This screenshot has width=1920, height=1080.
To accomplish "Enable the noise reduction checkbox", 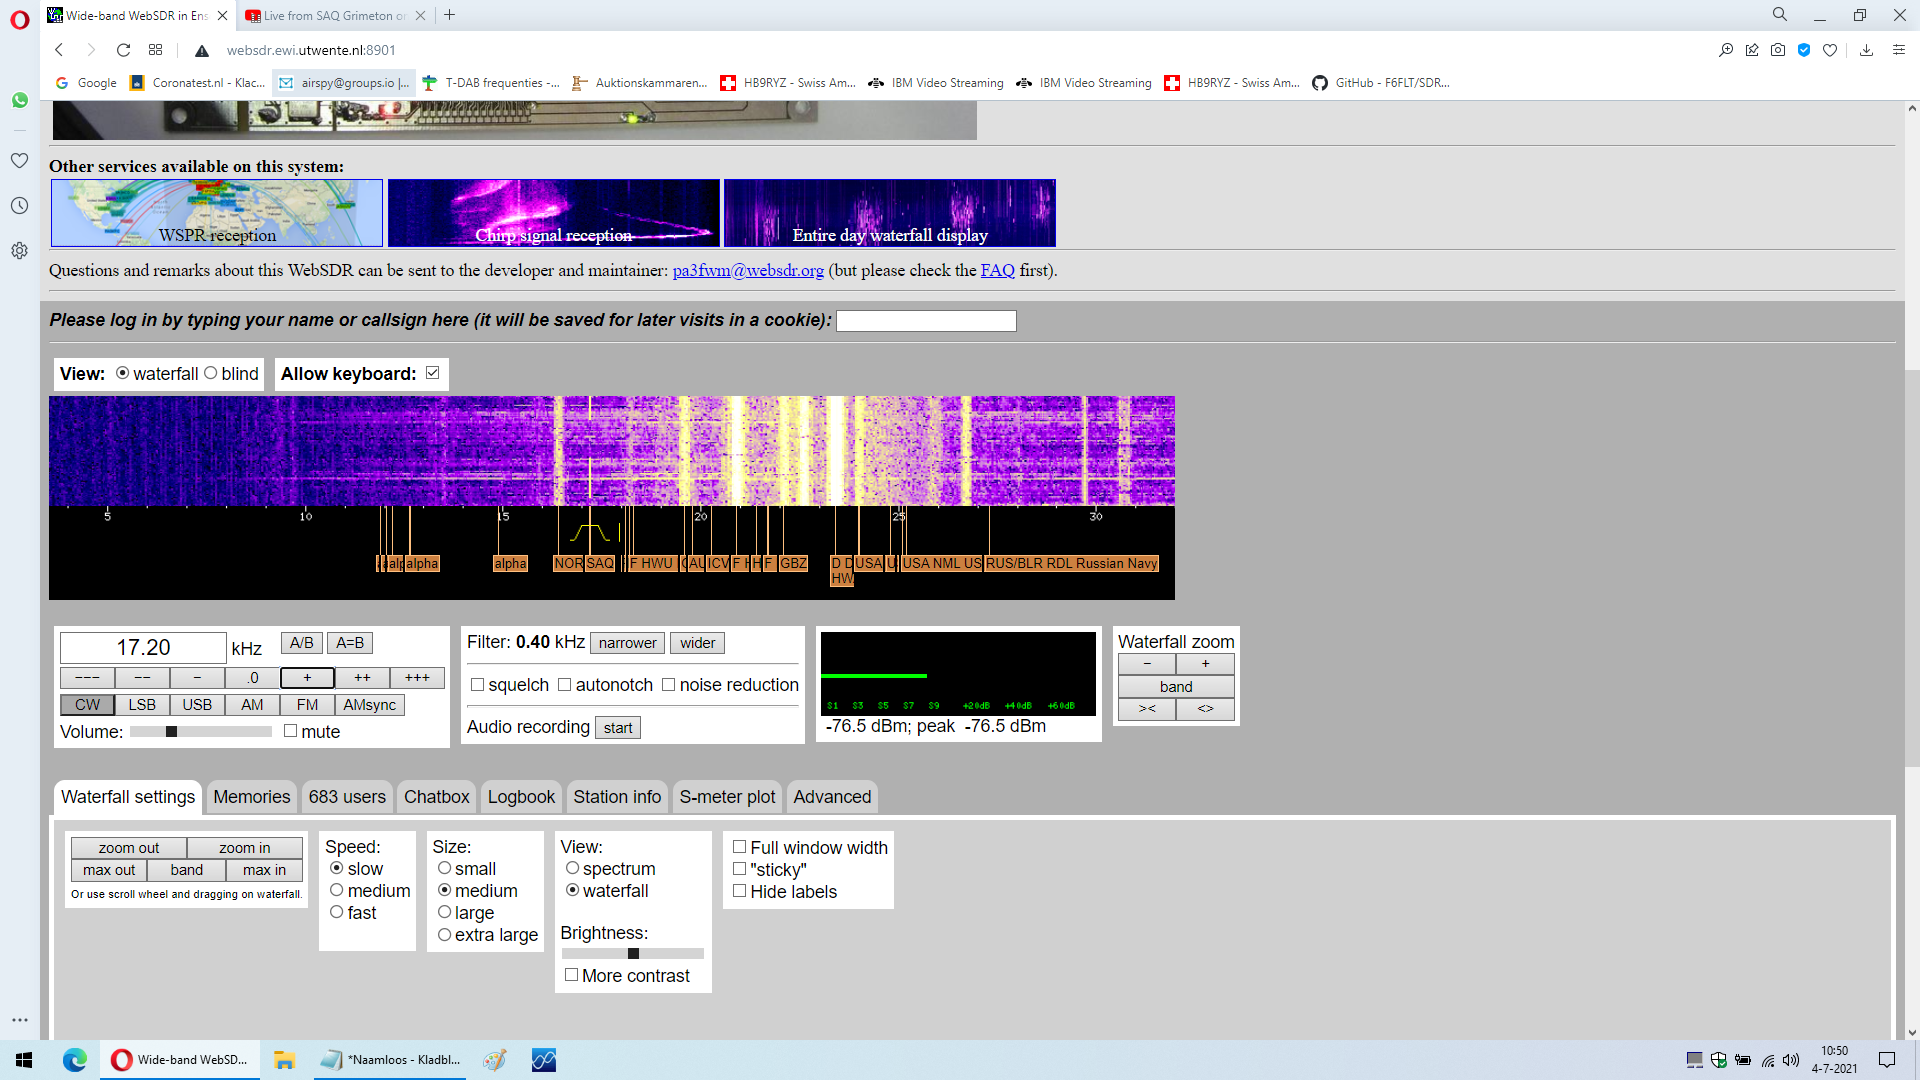I will pyautogui.click(x=669, y=685).
